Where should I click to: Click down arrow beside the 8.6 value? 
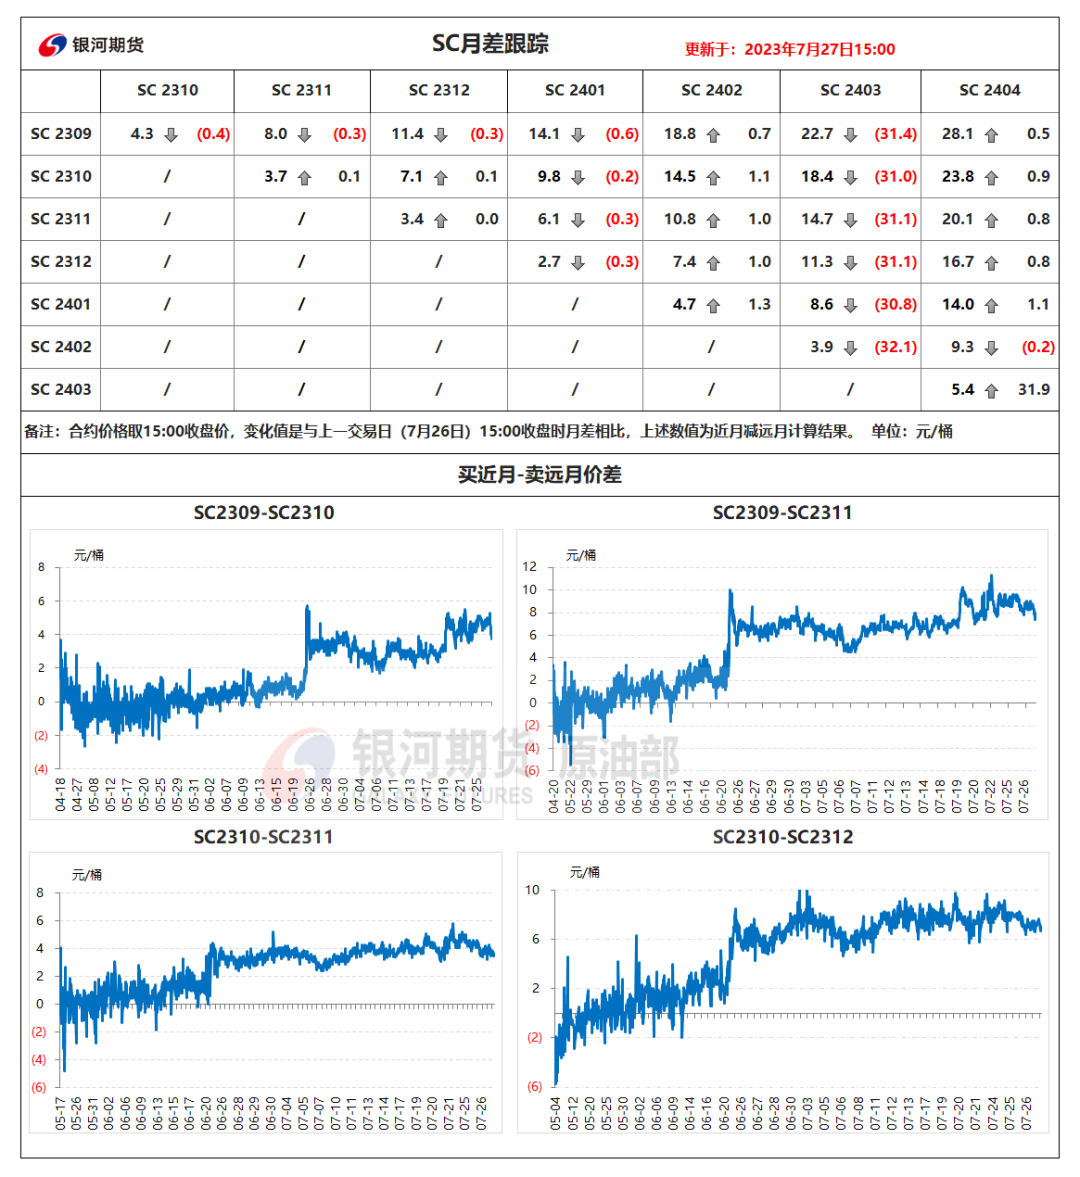[850, 306]
